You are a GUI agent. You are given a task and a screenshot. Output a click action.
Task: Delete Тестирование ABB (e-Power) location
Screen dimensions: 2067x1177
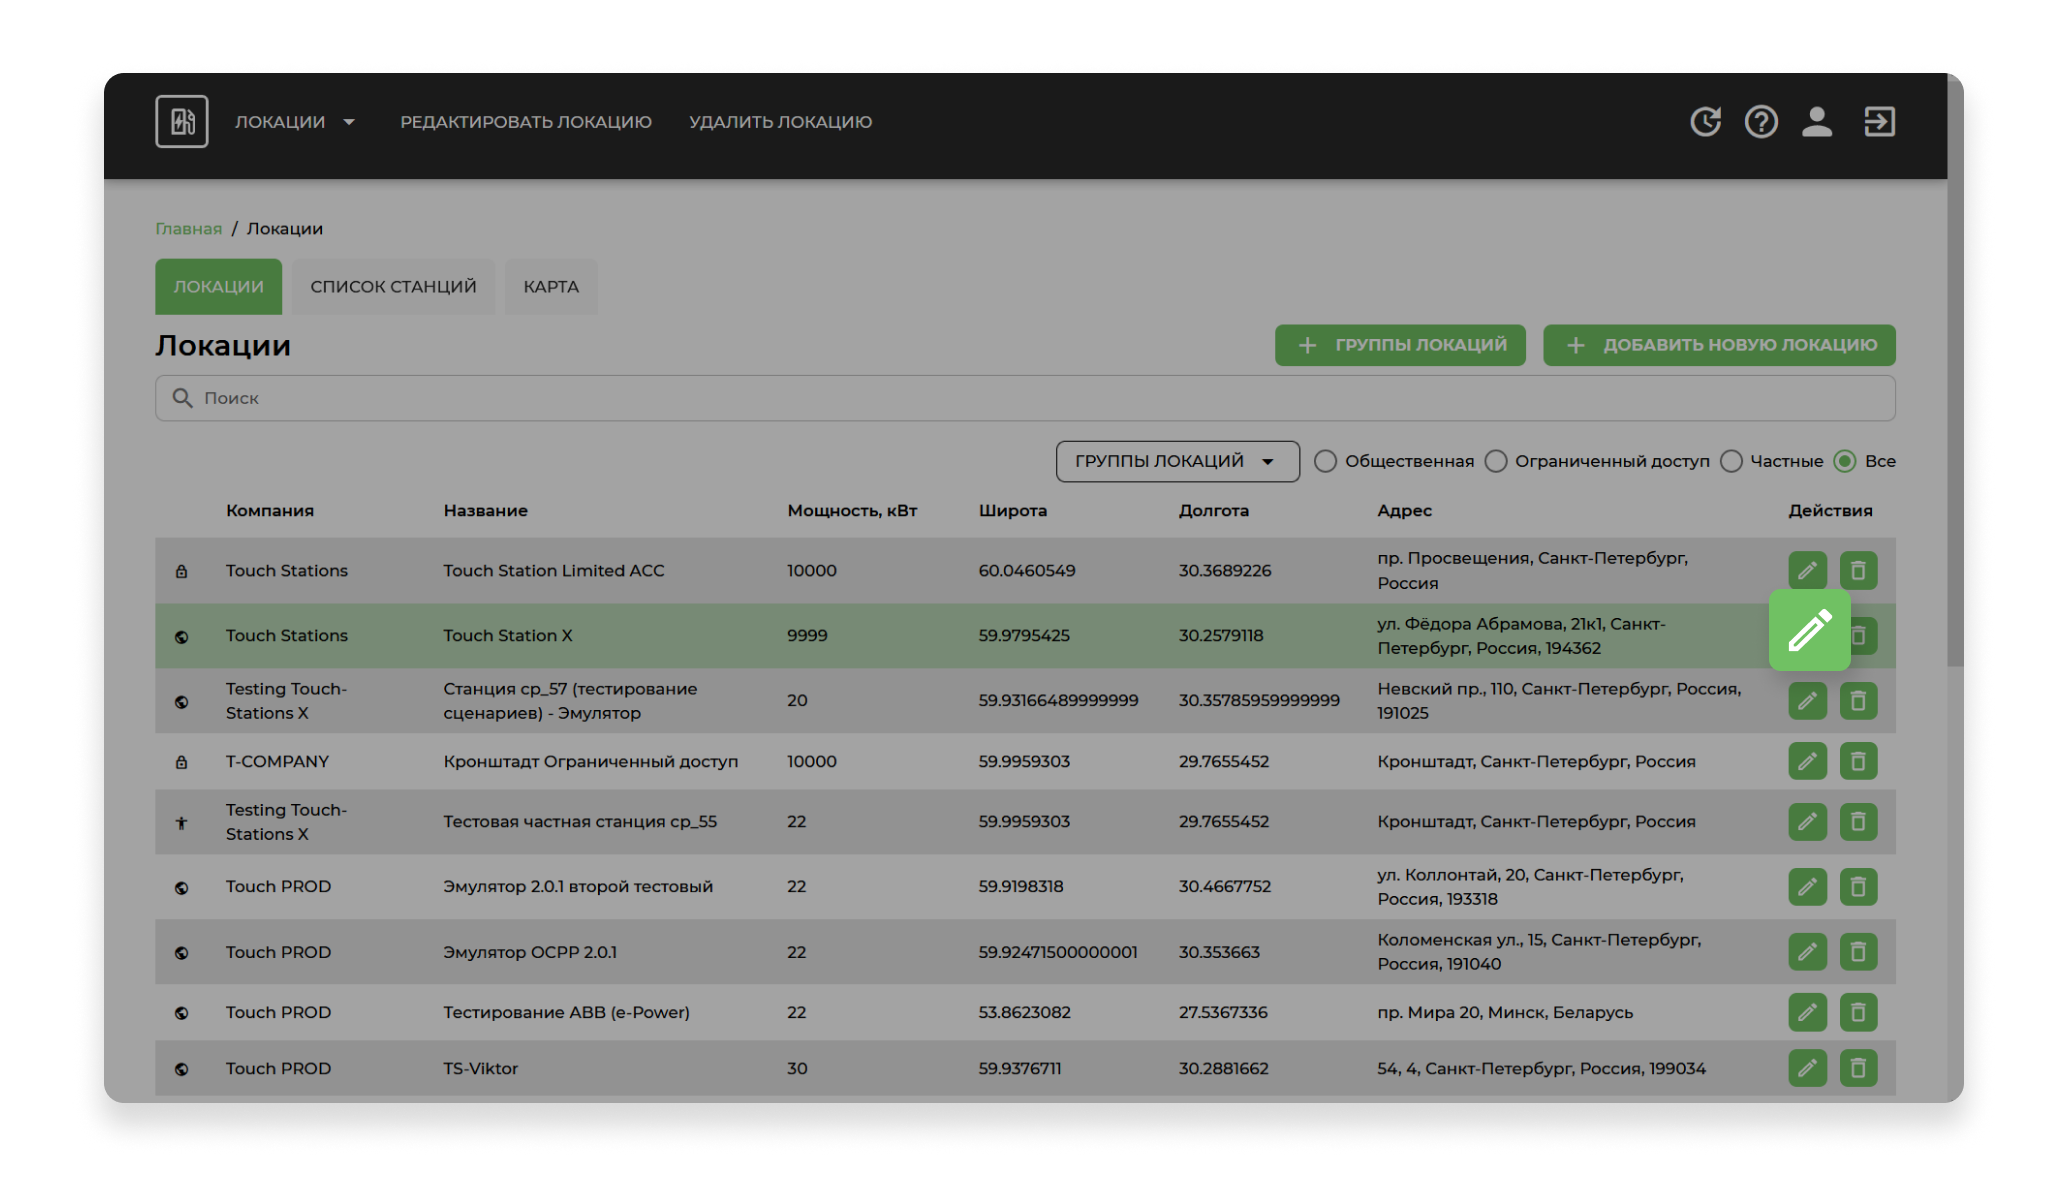1858,1012
